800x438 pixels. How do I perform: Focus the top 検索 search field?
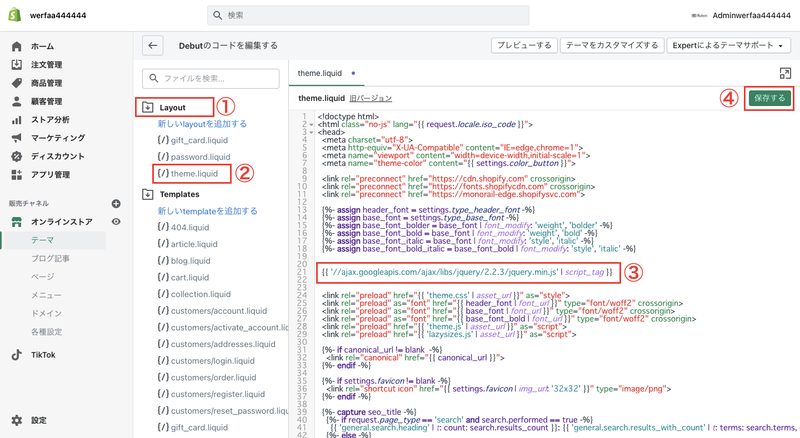point(368,15)
